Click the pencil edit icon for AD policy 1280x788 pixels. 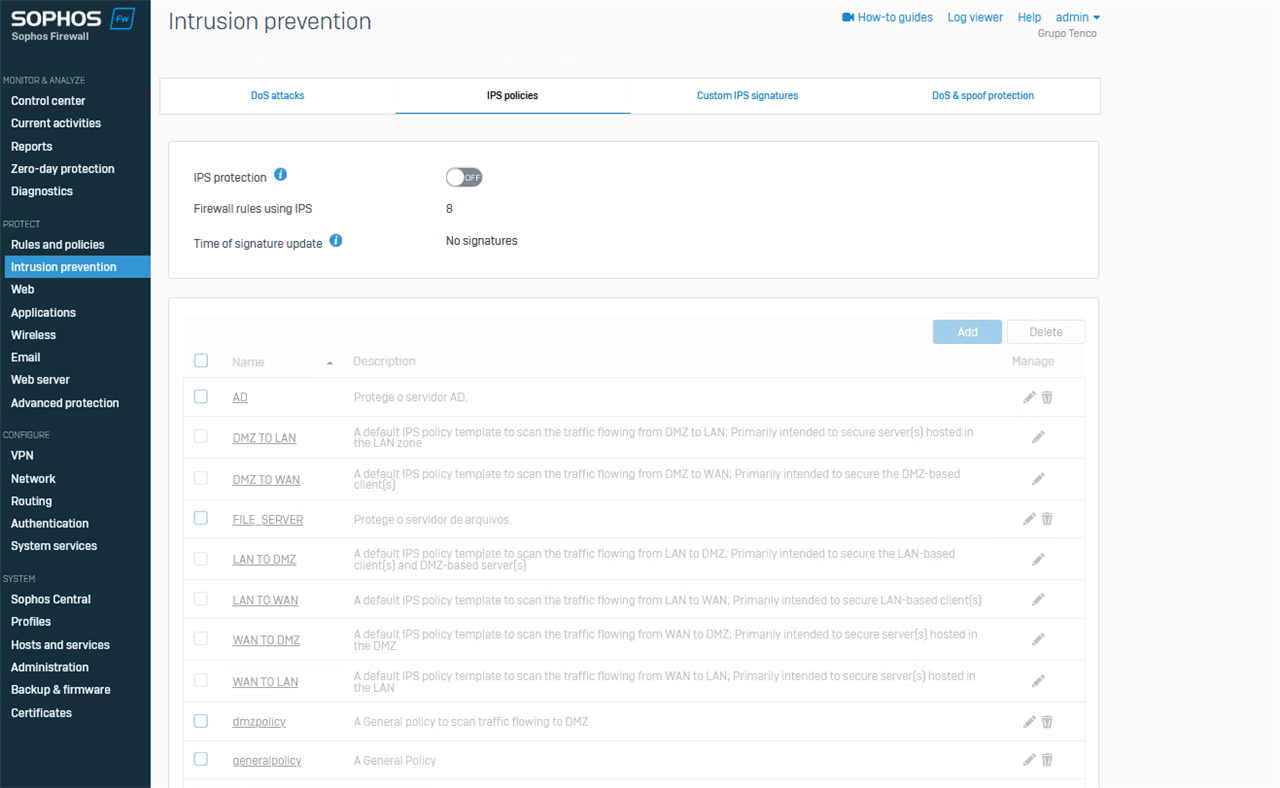[1029, 397]
